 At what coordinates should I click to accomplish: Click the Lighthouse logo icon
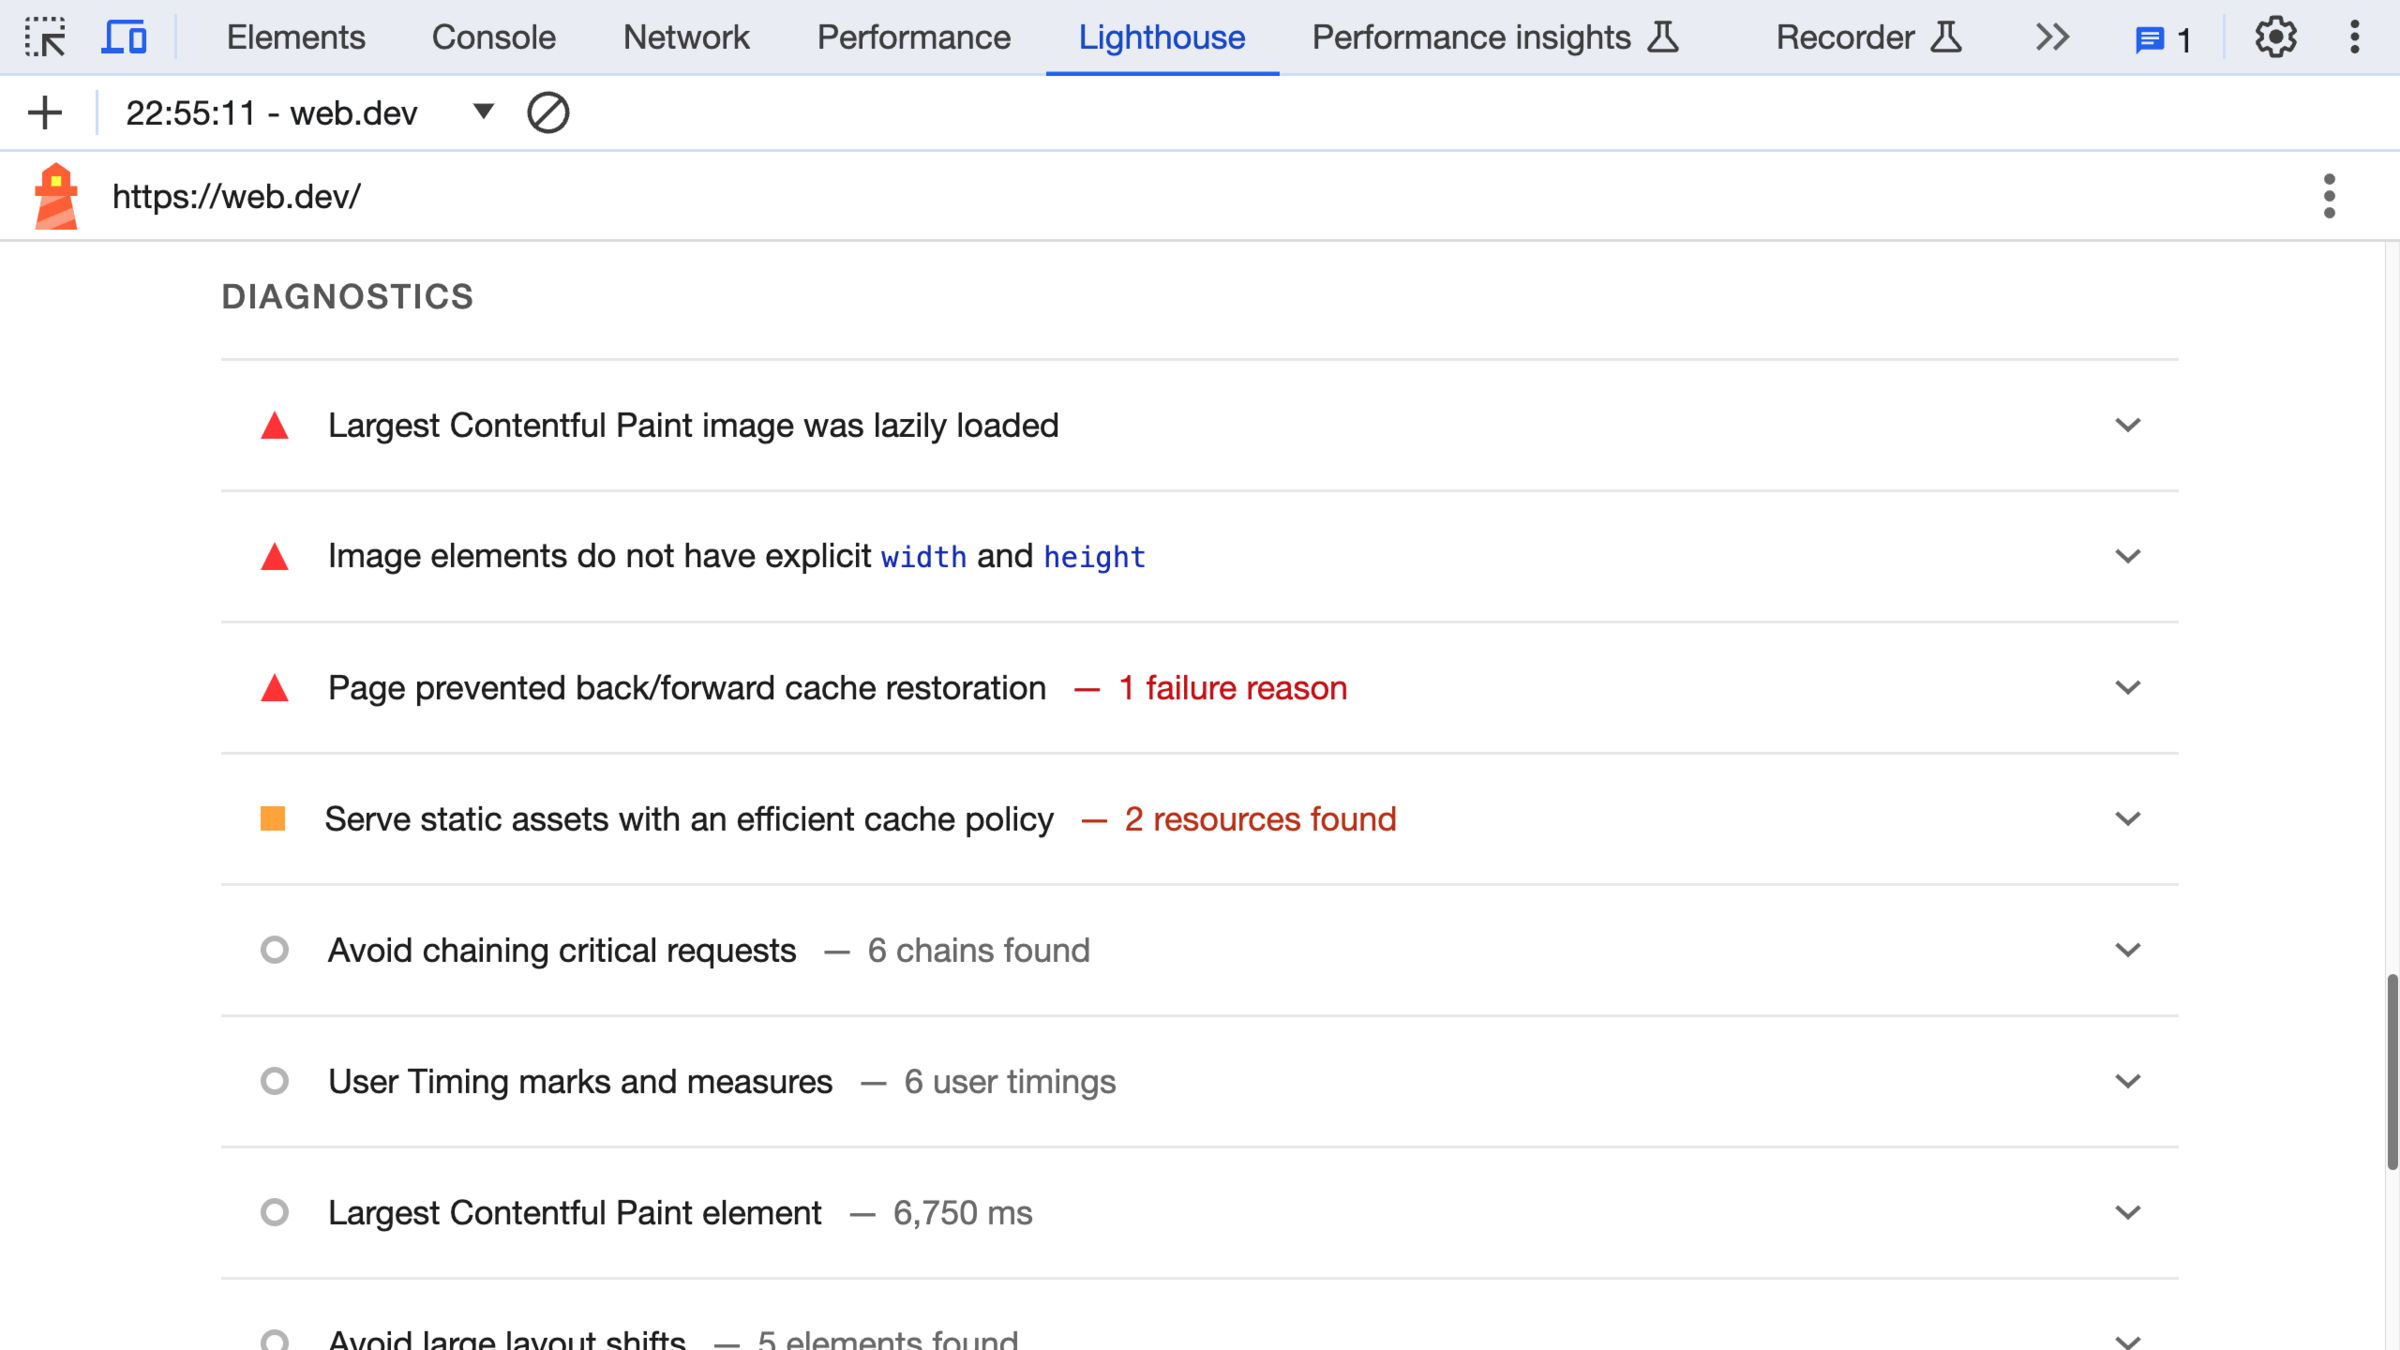(x=56, y=196)
